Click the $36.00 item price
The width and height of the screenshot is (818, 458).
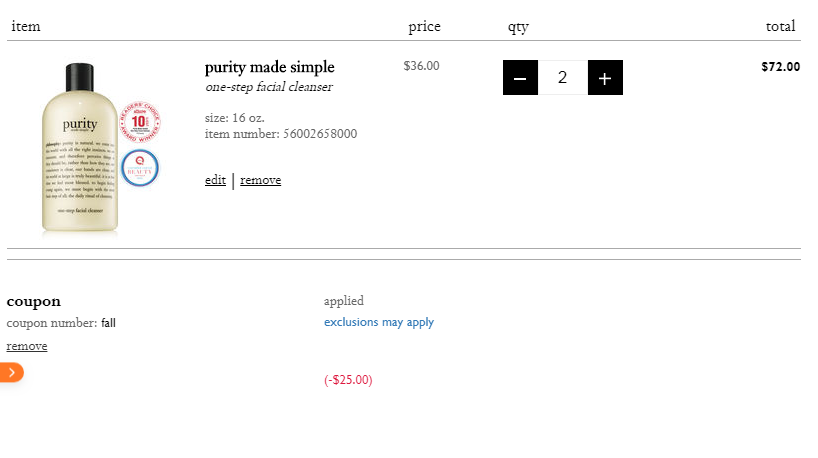click(x=422, y=66)
